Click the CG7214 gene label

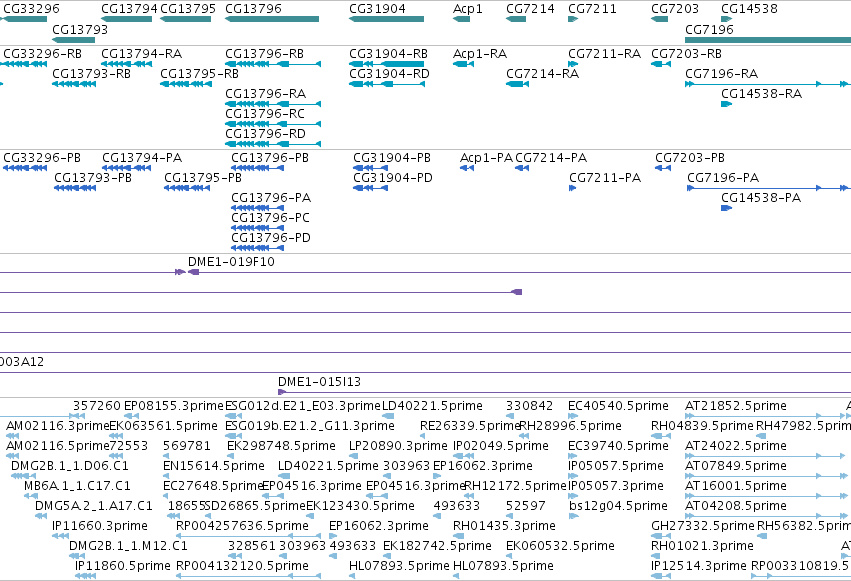click(x=530, y=9)
